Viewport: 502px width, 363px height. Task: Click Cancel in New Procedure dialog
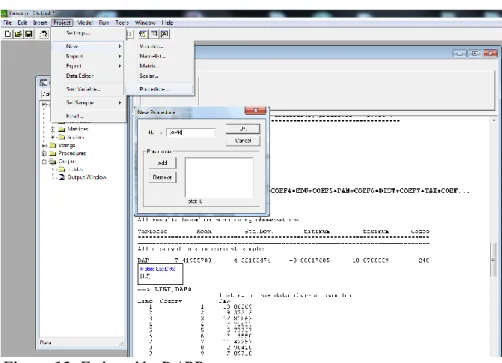[243, 141]
